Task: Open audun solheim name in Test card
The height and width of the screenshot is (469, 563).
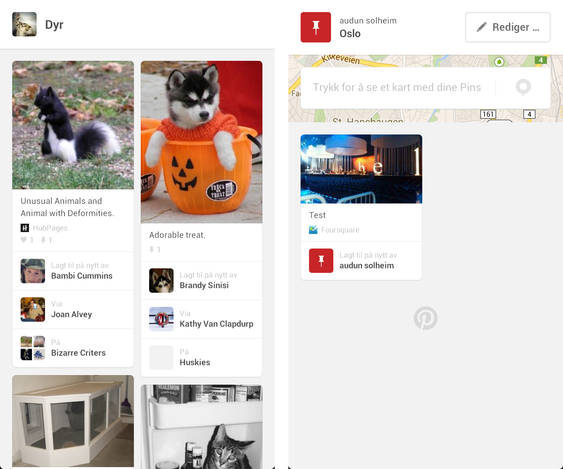Action: coord(367,265)
